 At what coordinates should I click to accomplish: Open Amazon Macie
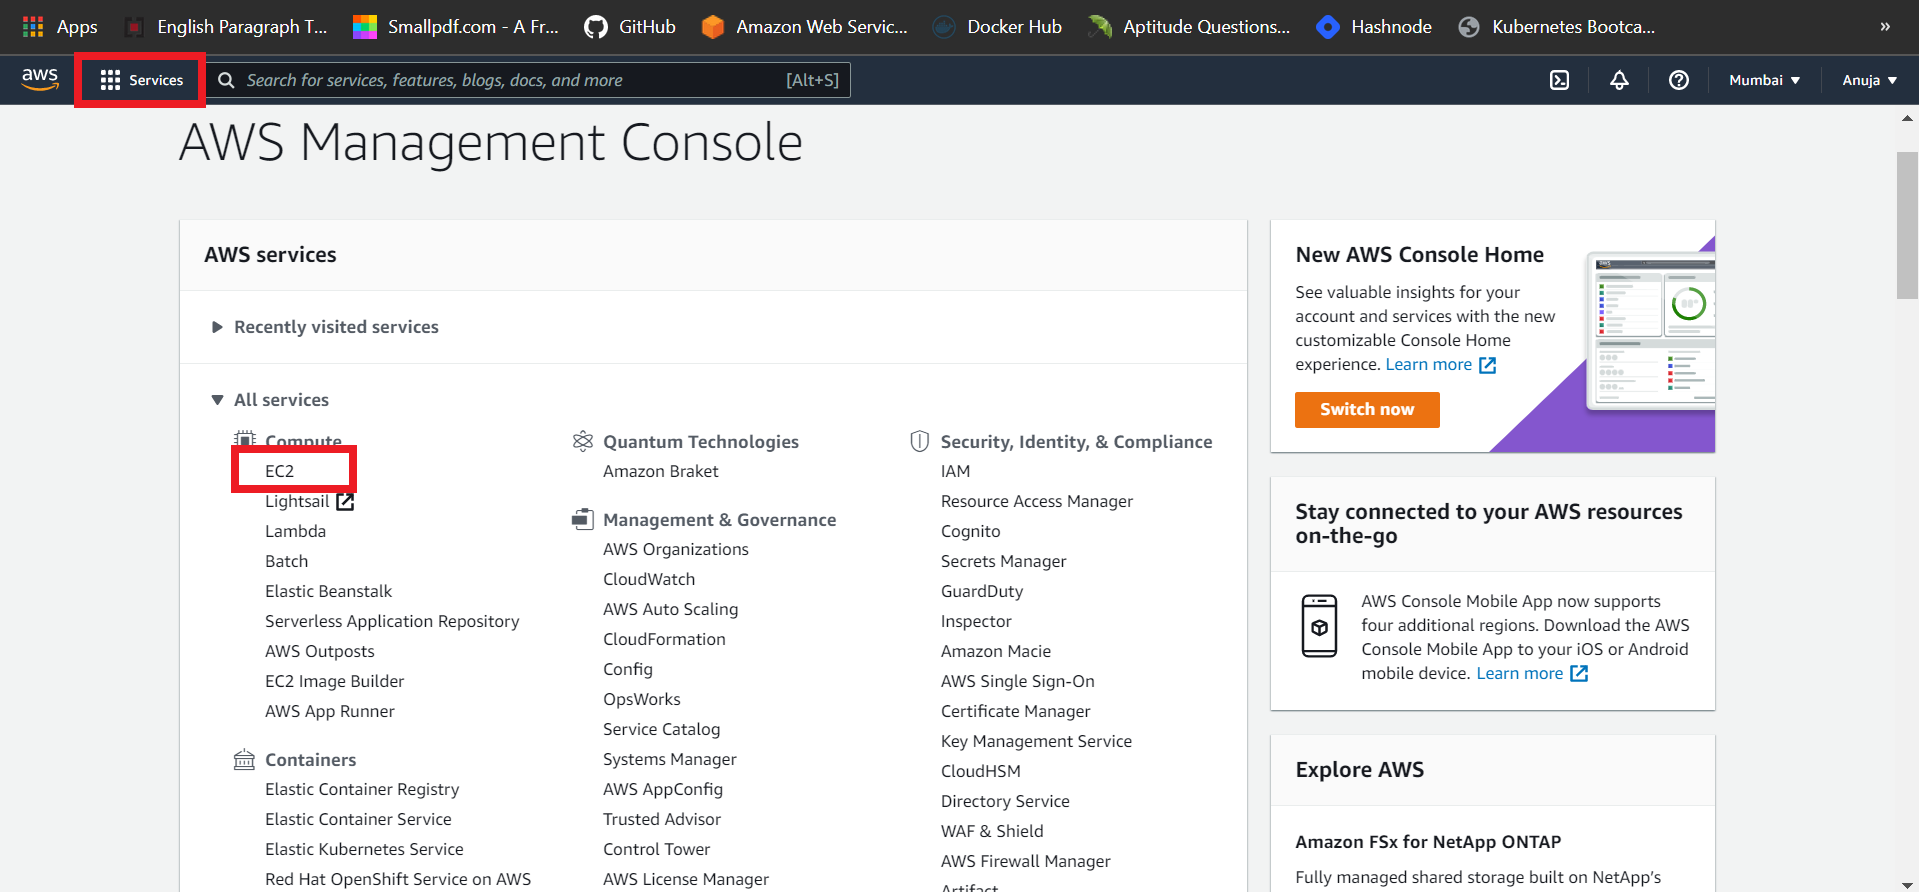point(995,651)
